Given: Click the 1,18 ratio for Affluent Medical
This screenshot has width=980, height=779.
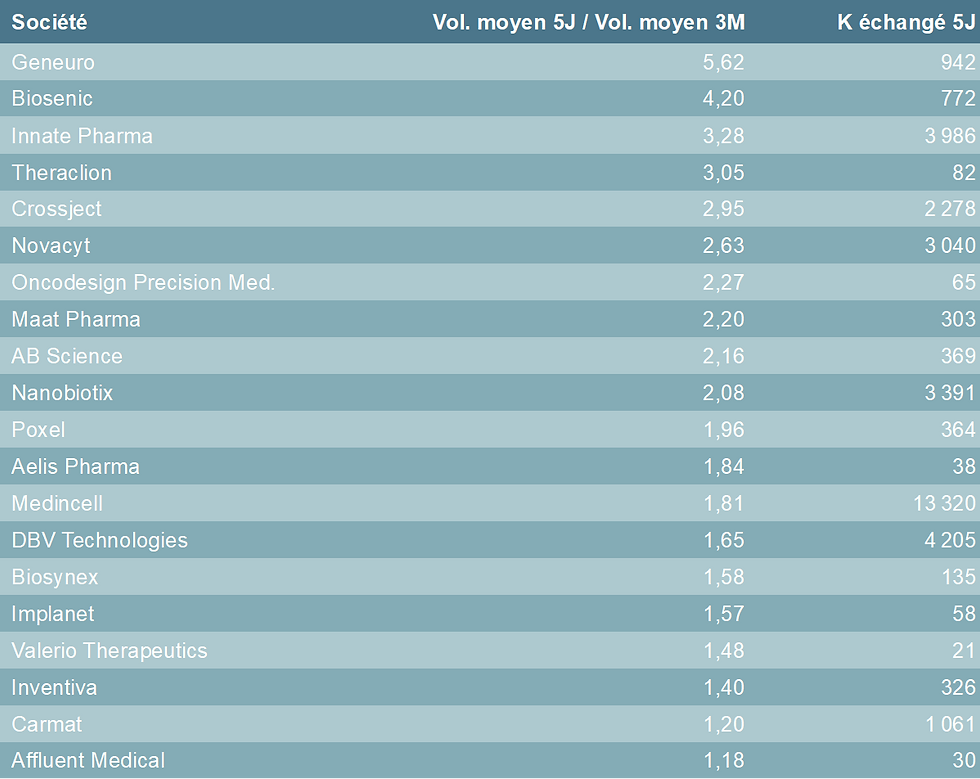Looking at the screenshot, I should tap(724, 760).
